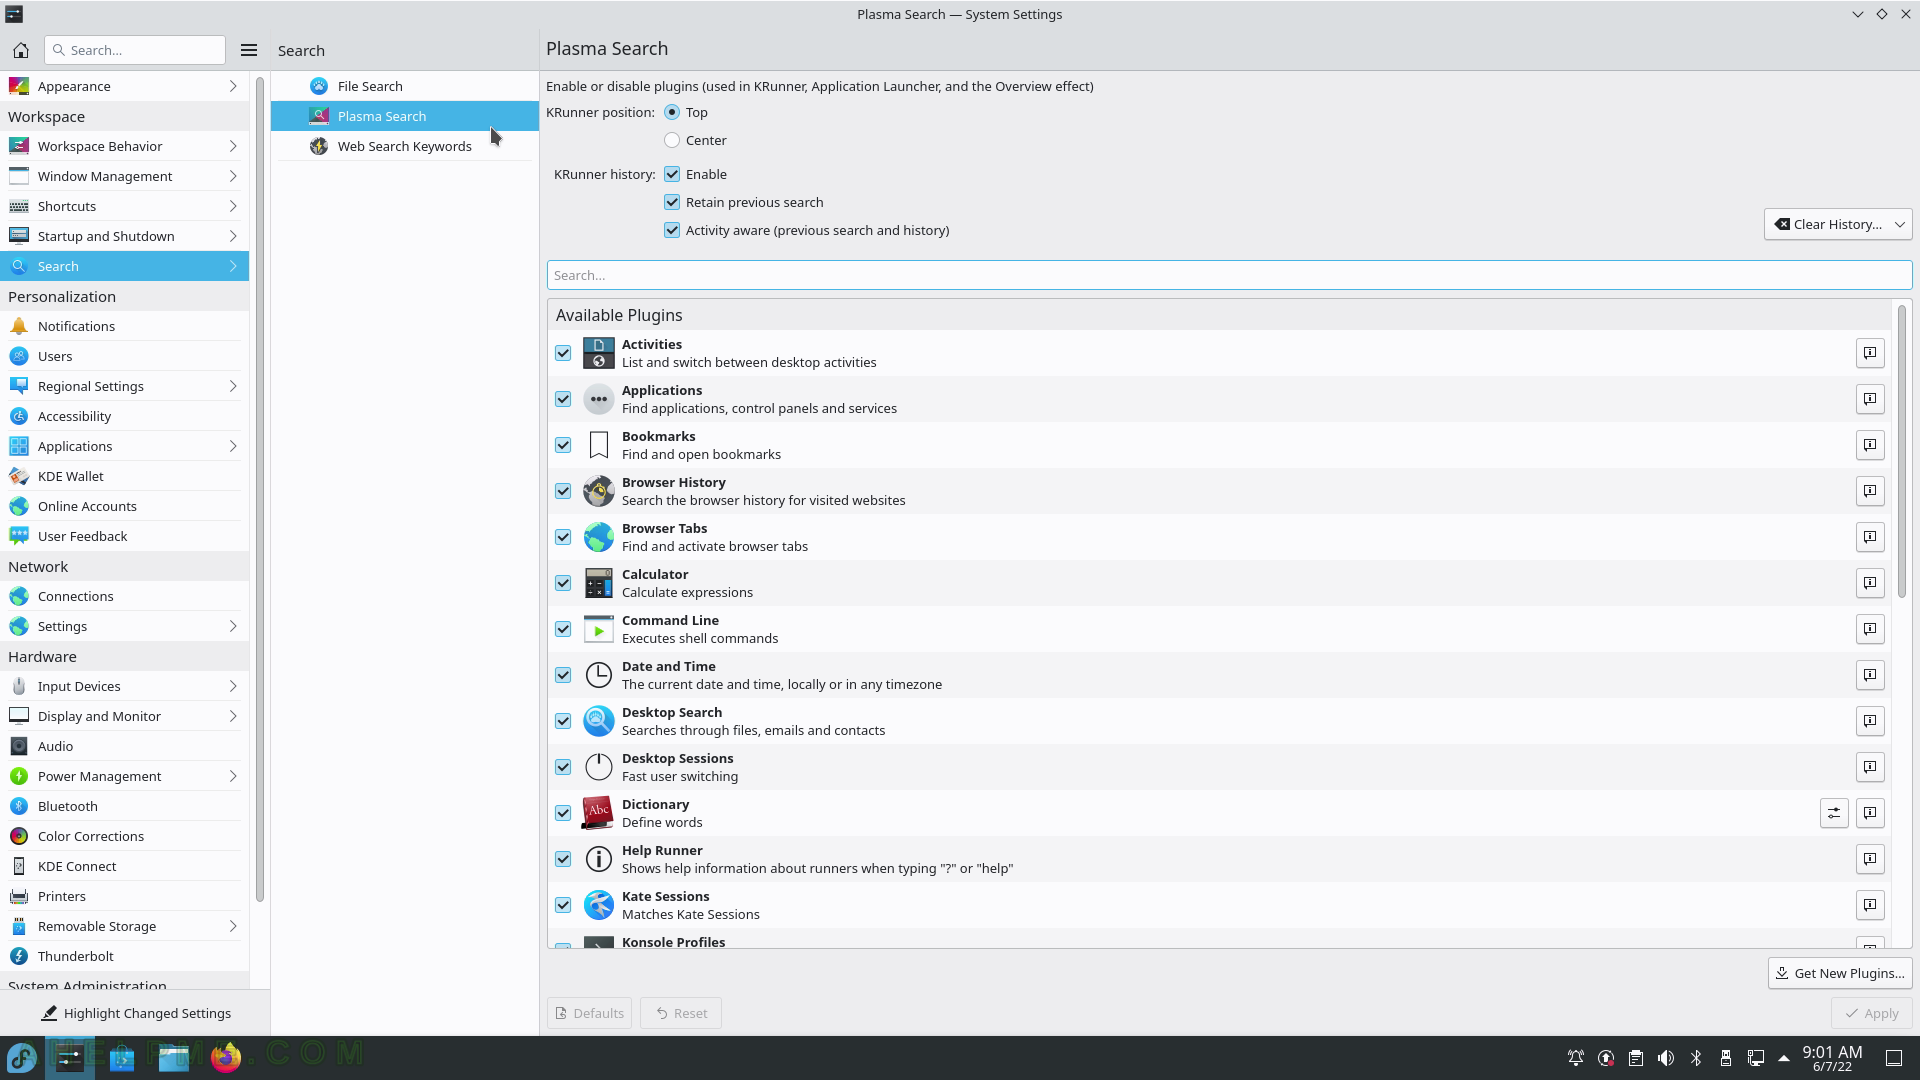Click the Defaults button
This screenshot has height=1080, width=1920.
[589, 1013]
